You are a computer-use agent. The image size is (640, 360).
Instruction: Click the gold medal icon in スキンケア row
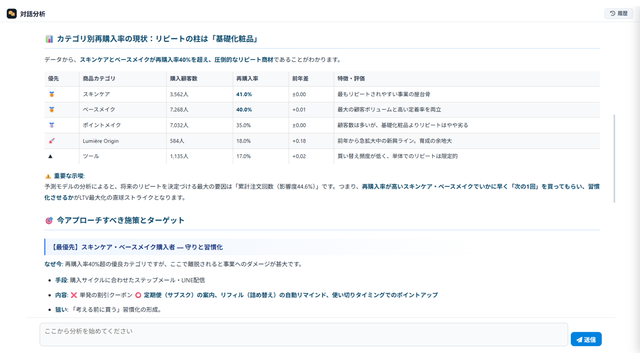tap(51, 94)
